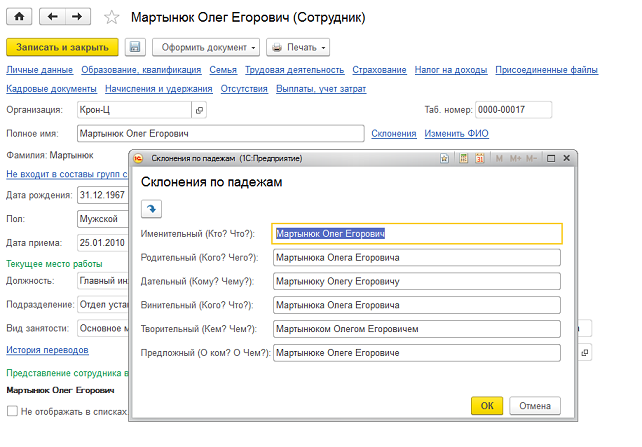Save using the floppy disk icon
Screen dimensions: 642x447
pos(135,47)
